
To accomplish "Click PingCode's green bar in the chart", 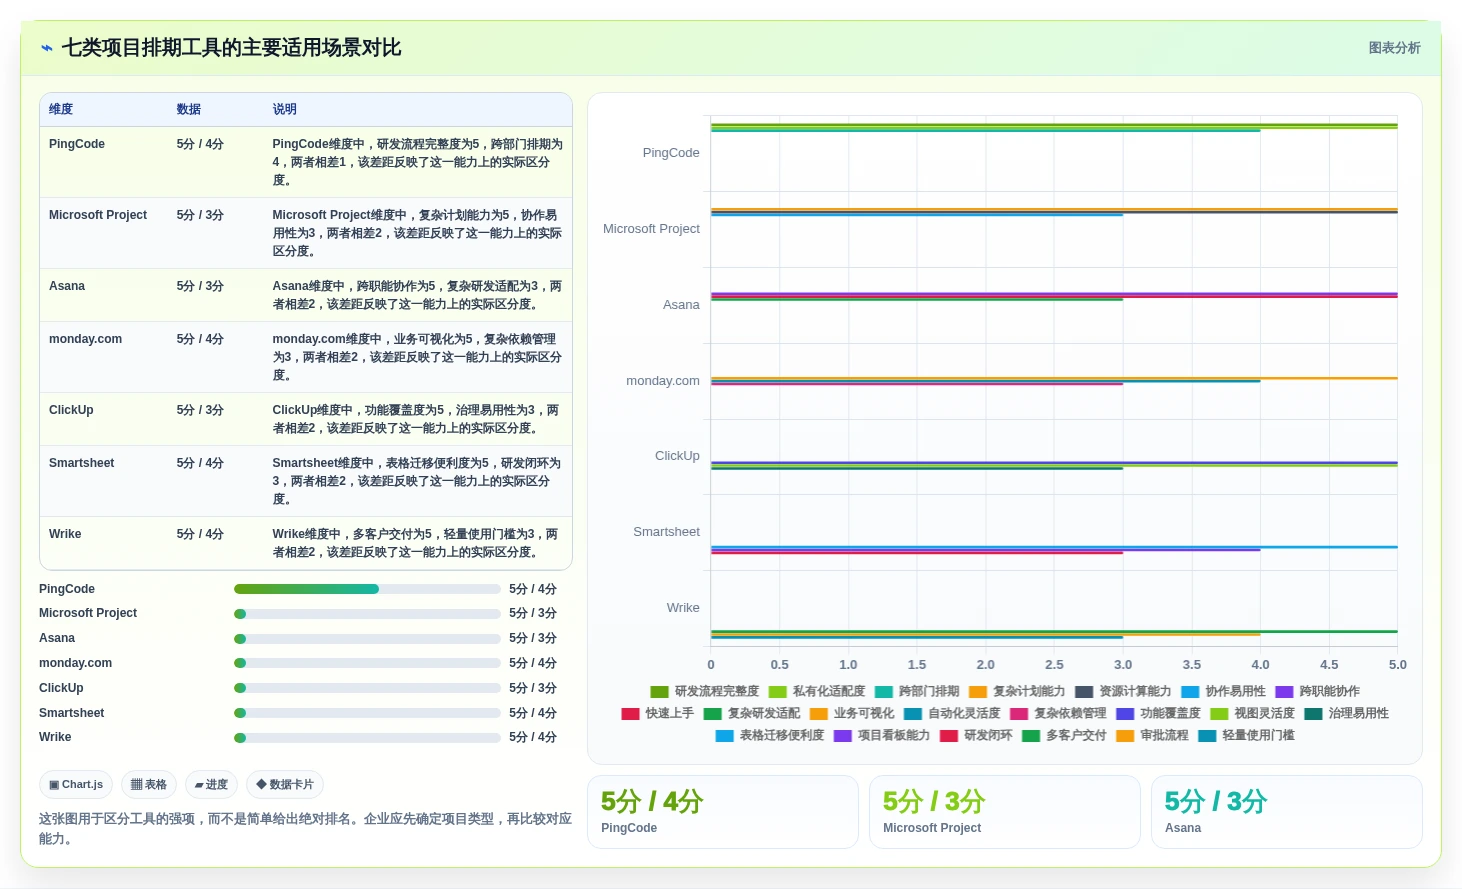I will [x=1054, y=125].
